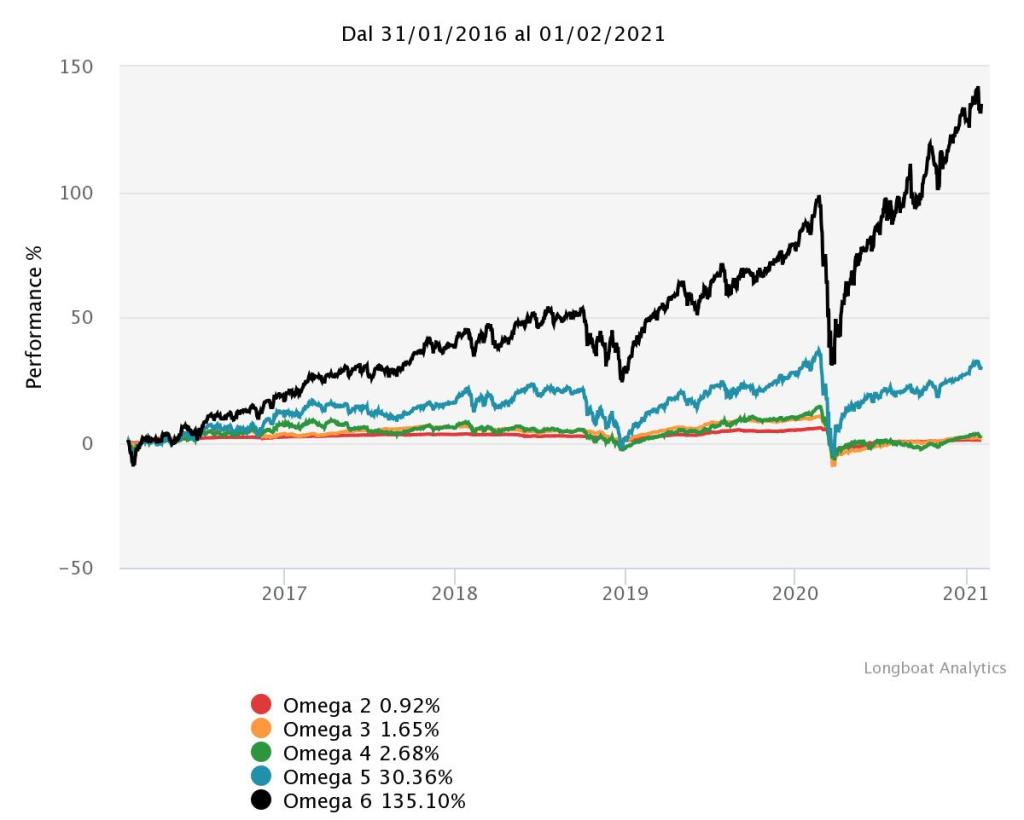The width and height of the screenshot is (1024, 820).
Task: Click the 2019 x-axis label
Action: tap(625, 593)
